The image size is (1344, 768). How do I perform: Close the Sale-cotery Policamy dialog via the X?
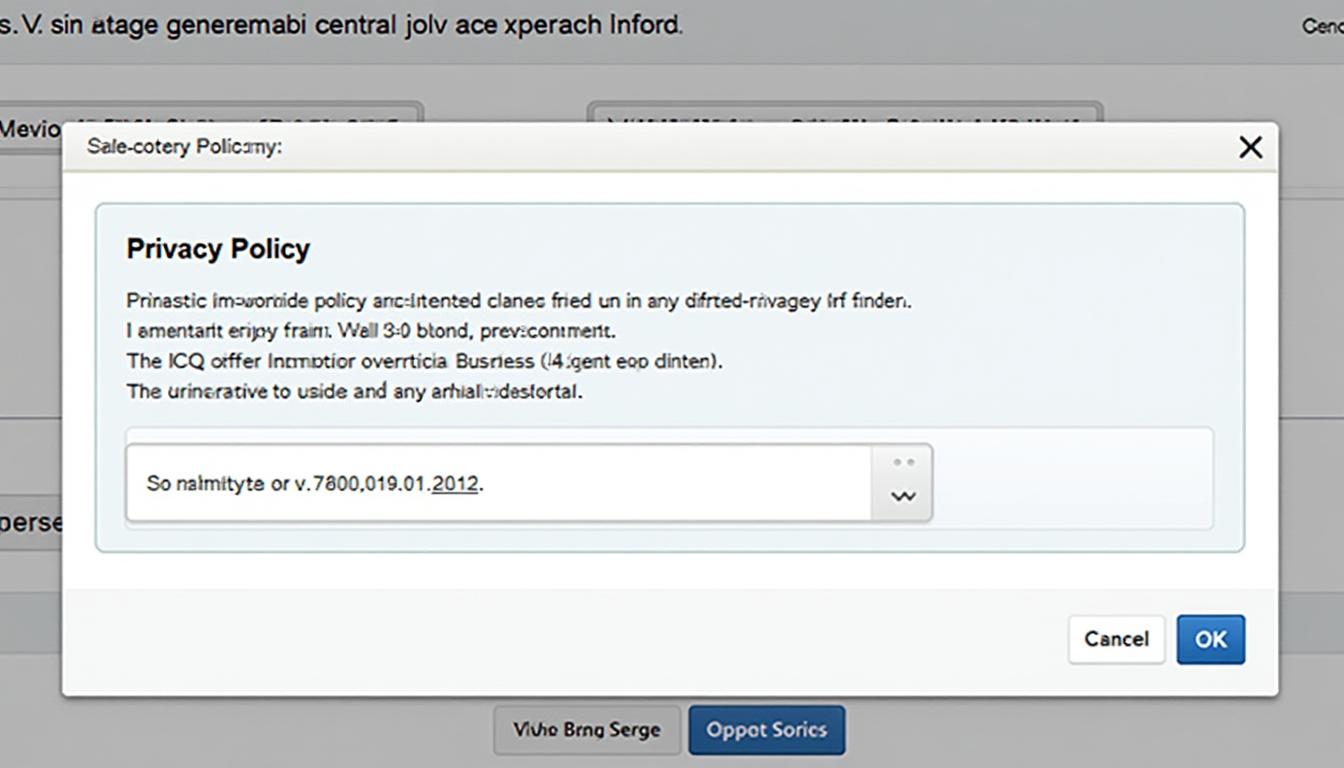point(1249,147)
